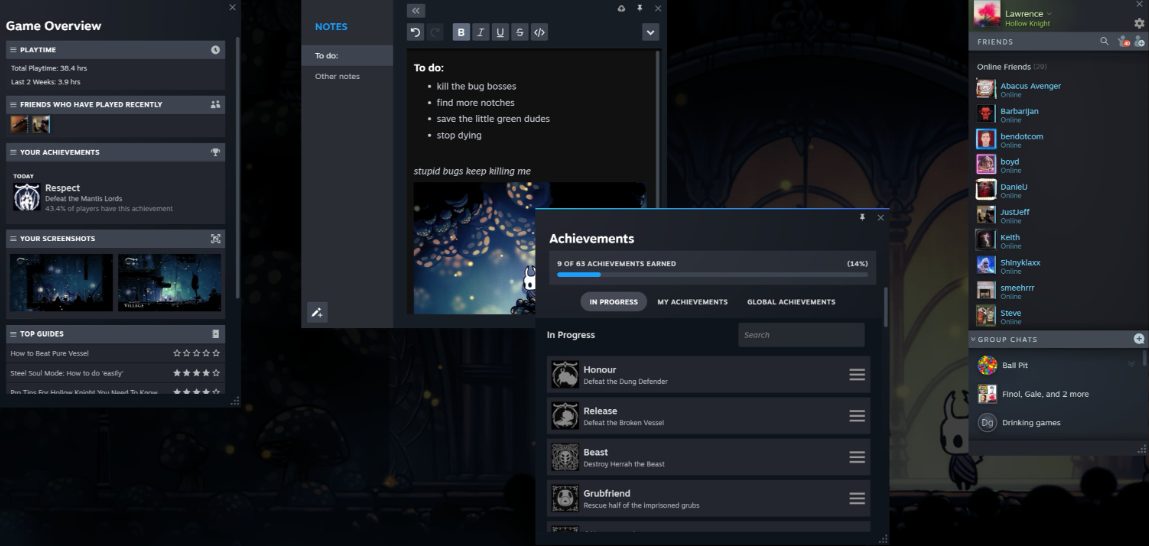
Task: Click the Grubfriend achievement icon
Action: tap(565, 498)
